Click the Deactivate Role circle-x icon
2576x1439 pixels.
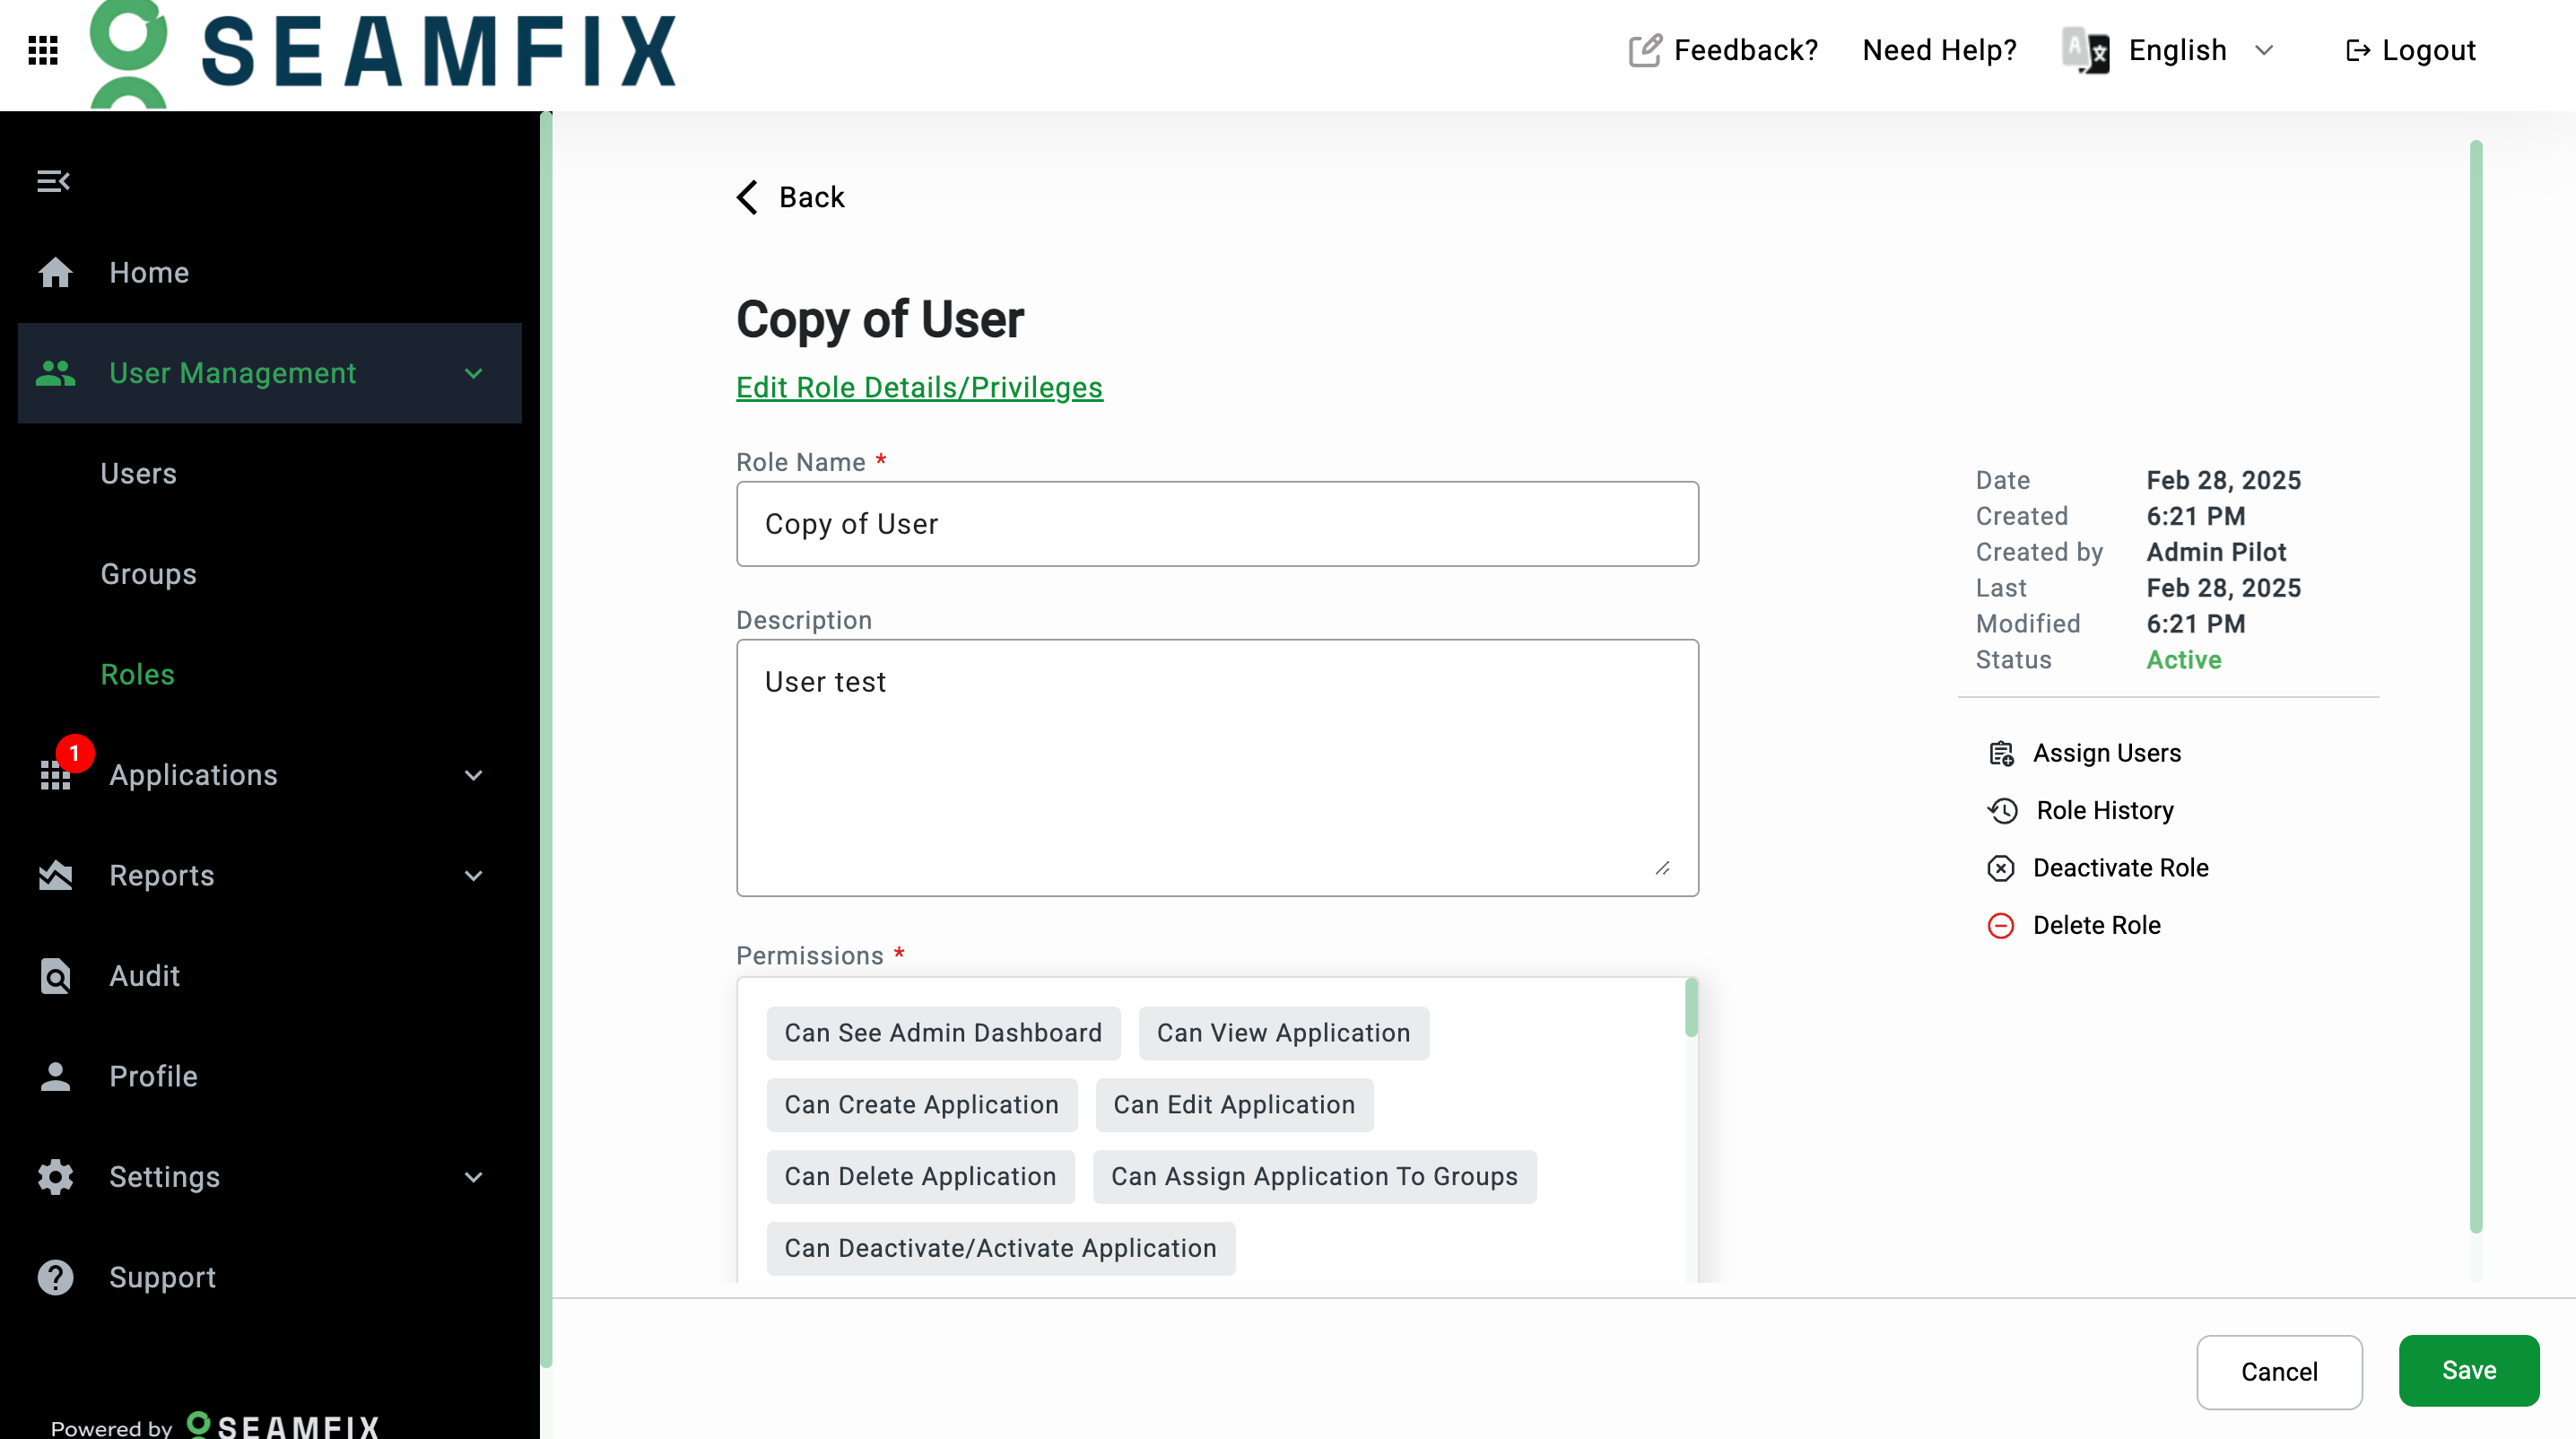coord(2001,868)
